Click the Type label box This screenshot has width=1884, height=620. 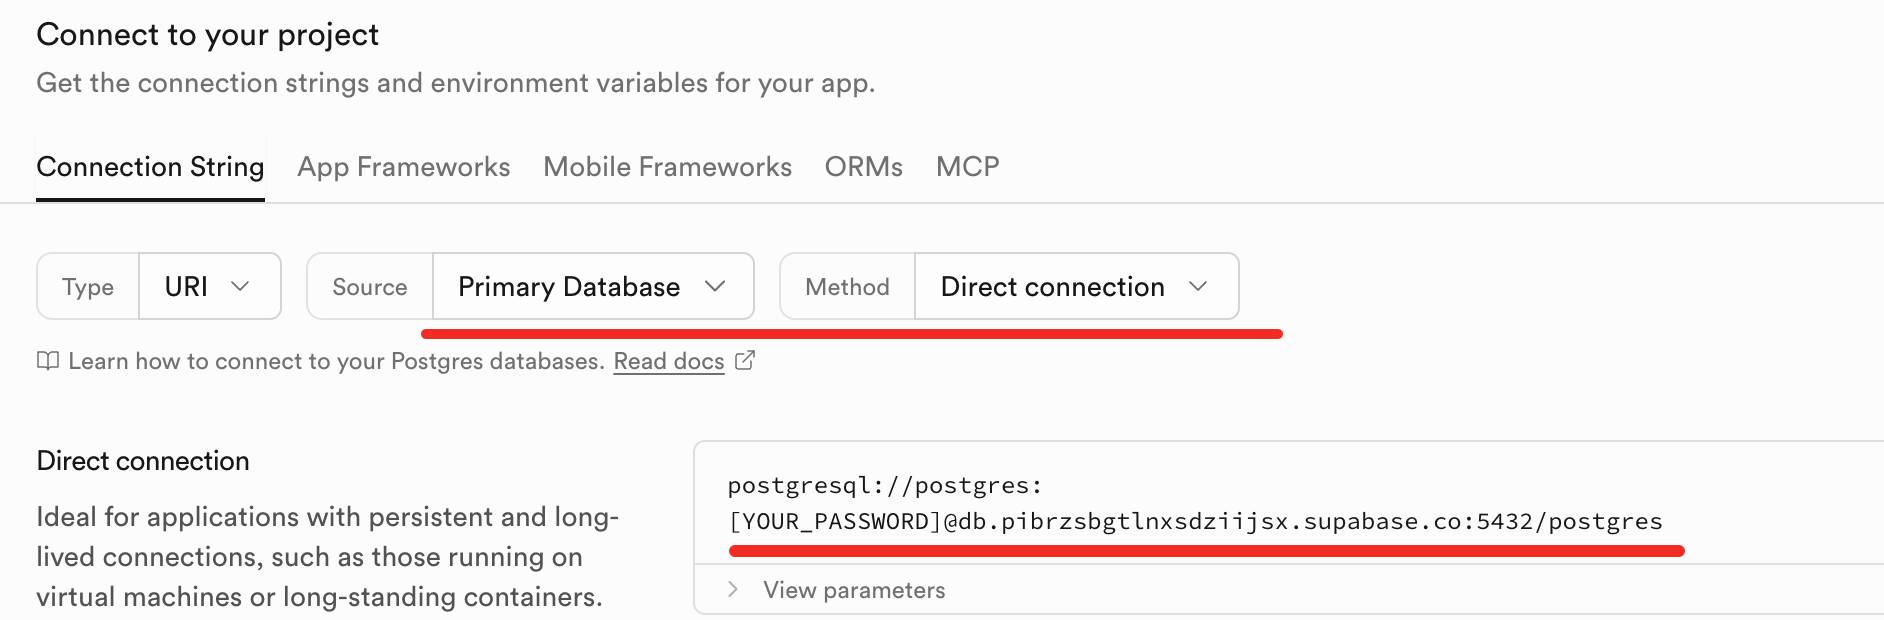click(88, 287)
